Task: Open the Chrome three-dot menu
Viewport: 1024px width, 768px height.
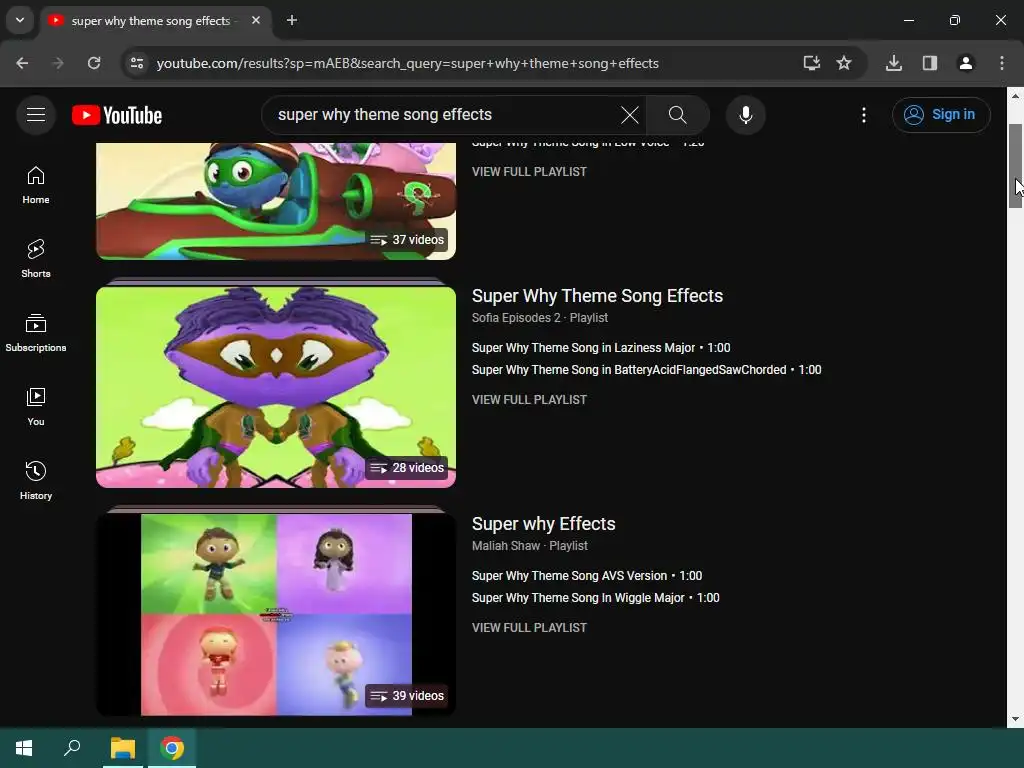Action: 1002,63
